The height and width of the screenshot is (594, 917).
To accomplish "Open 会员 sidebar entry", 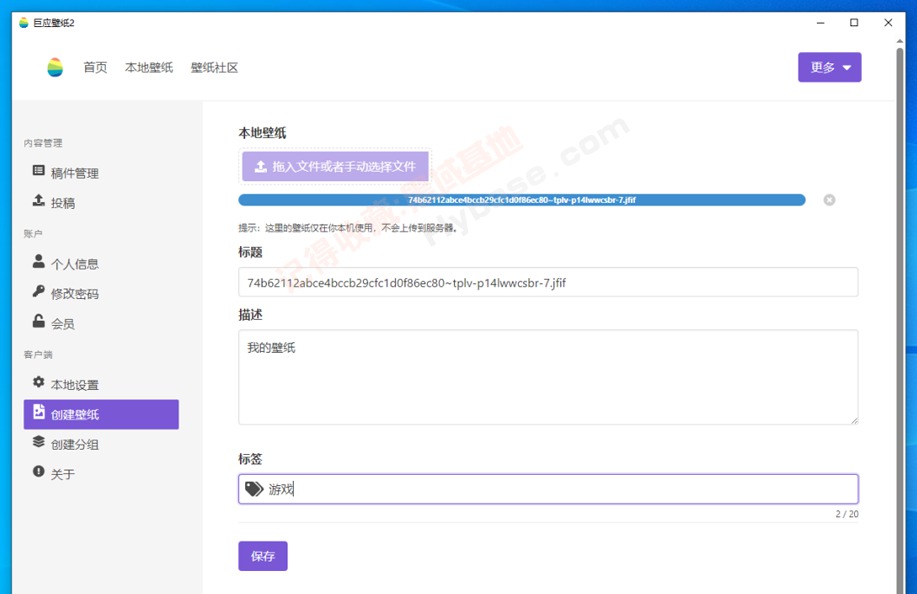I will click(101, 323).
